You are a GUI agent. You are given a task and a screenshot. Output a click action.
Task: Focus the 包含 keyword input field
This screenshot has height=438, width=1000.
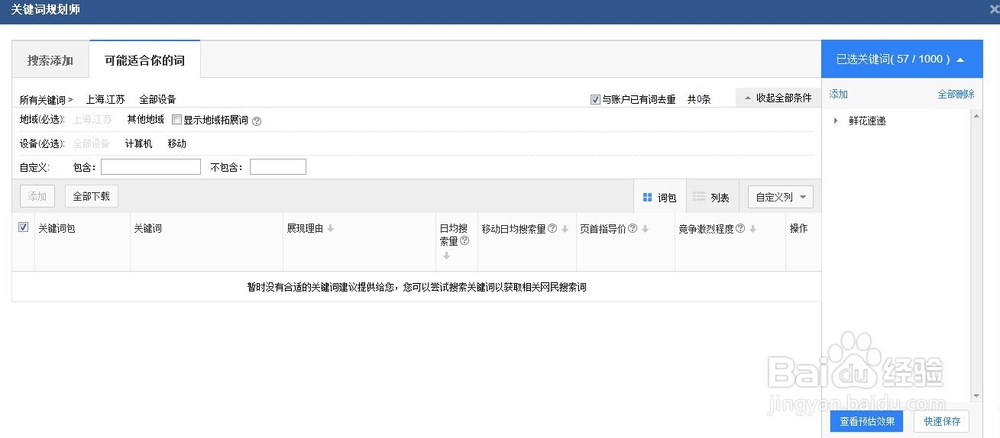151,167
